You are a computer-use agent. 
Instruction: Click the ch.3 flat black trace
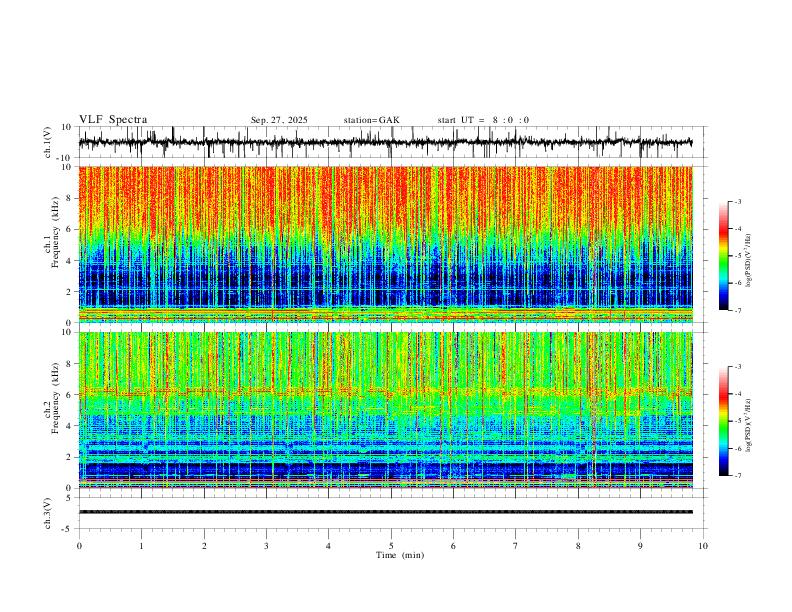pos(385,512)
